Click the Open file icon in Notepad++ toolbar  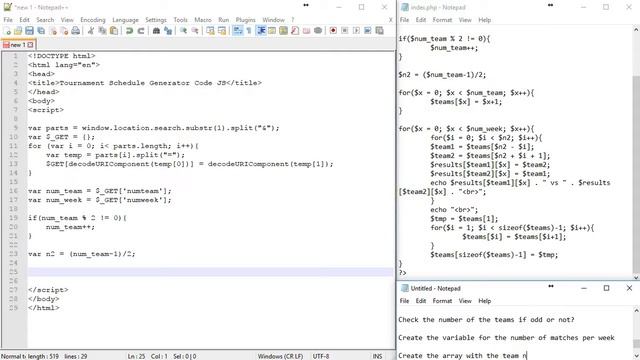pyautogui.click(x=18, y=31)
